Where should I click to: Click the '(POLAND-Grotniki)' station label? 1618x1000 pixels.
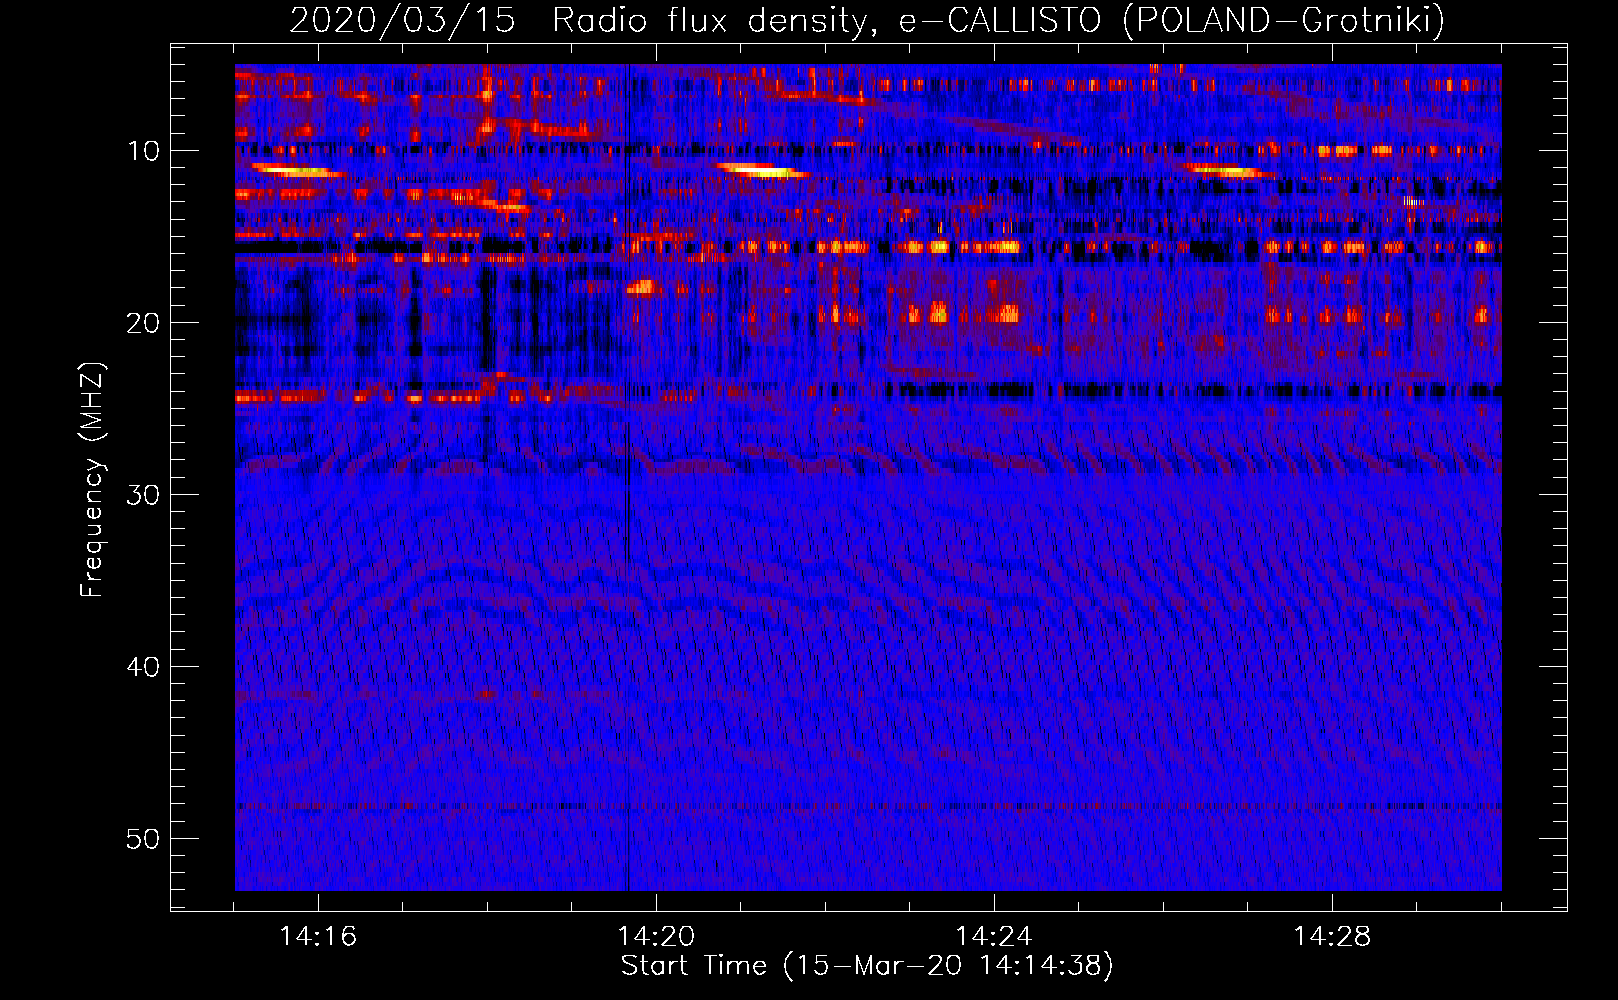(x=1284, y=21)
